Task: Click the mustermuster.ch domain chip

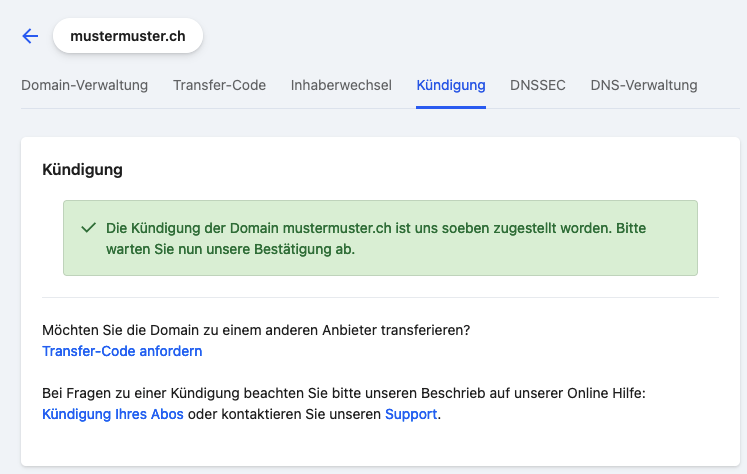Action: 127,36
